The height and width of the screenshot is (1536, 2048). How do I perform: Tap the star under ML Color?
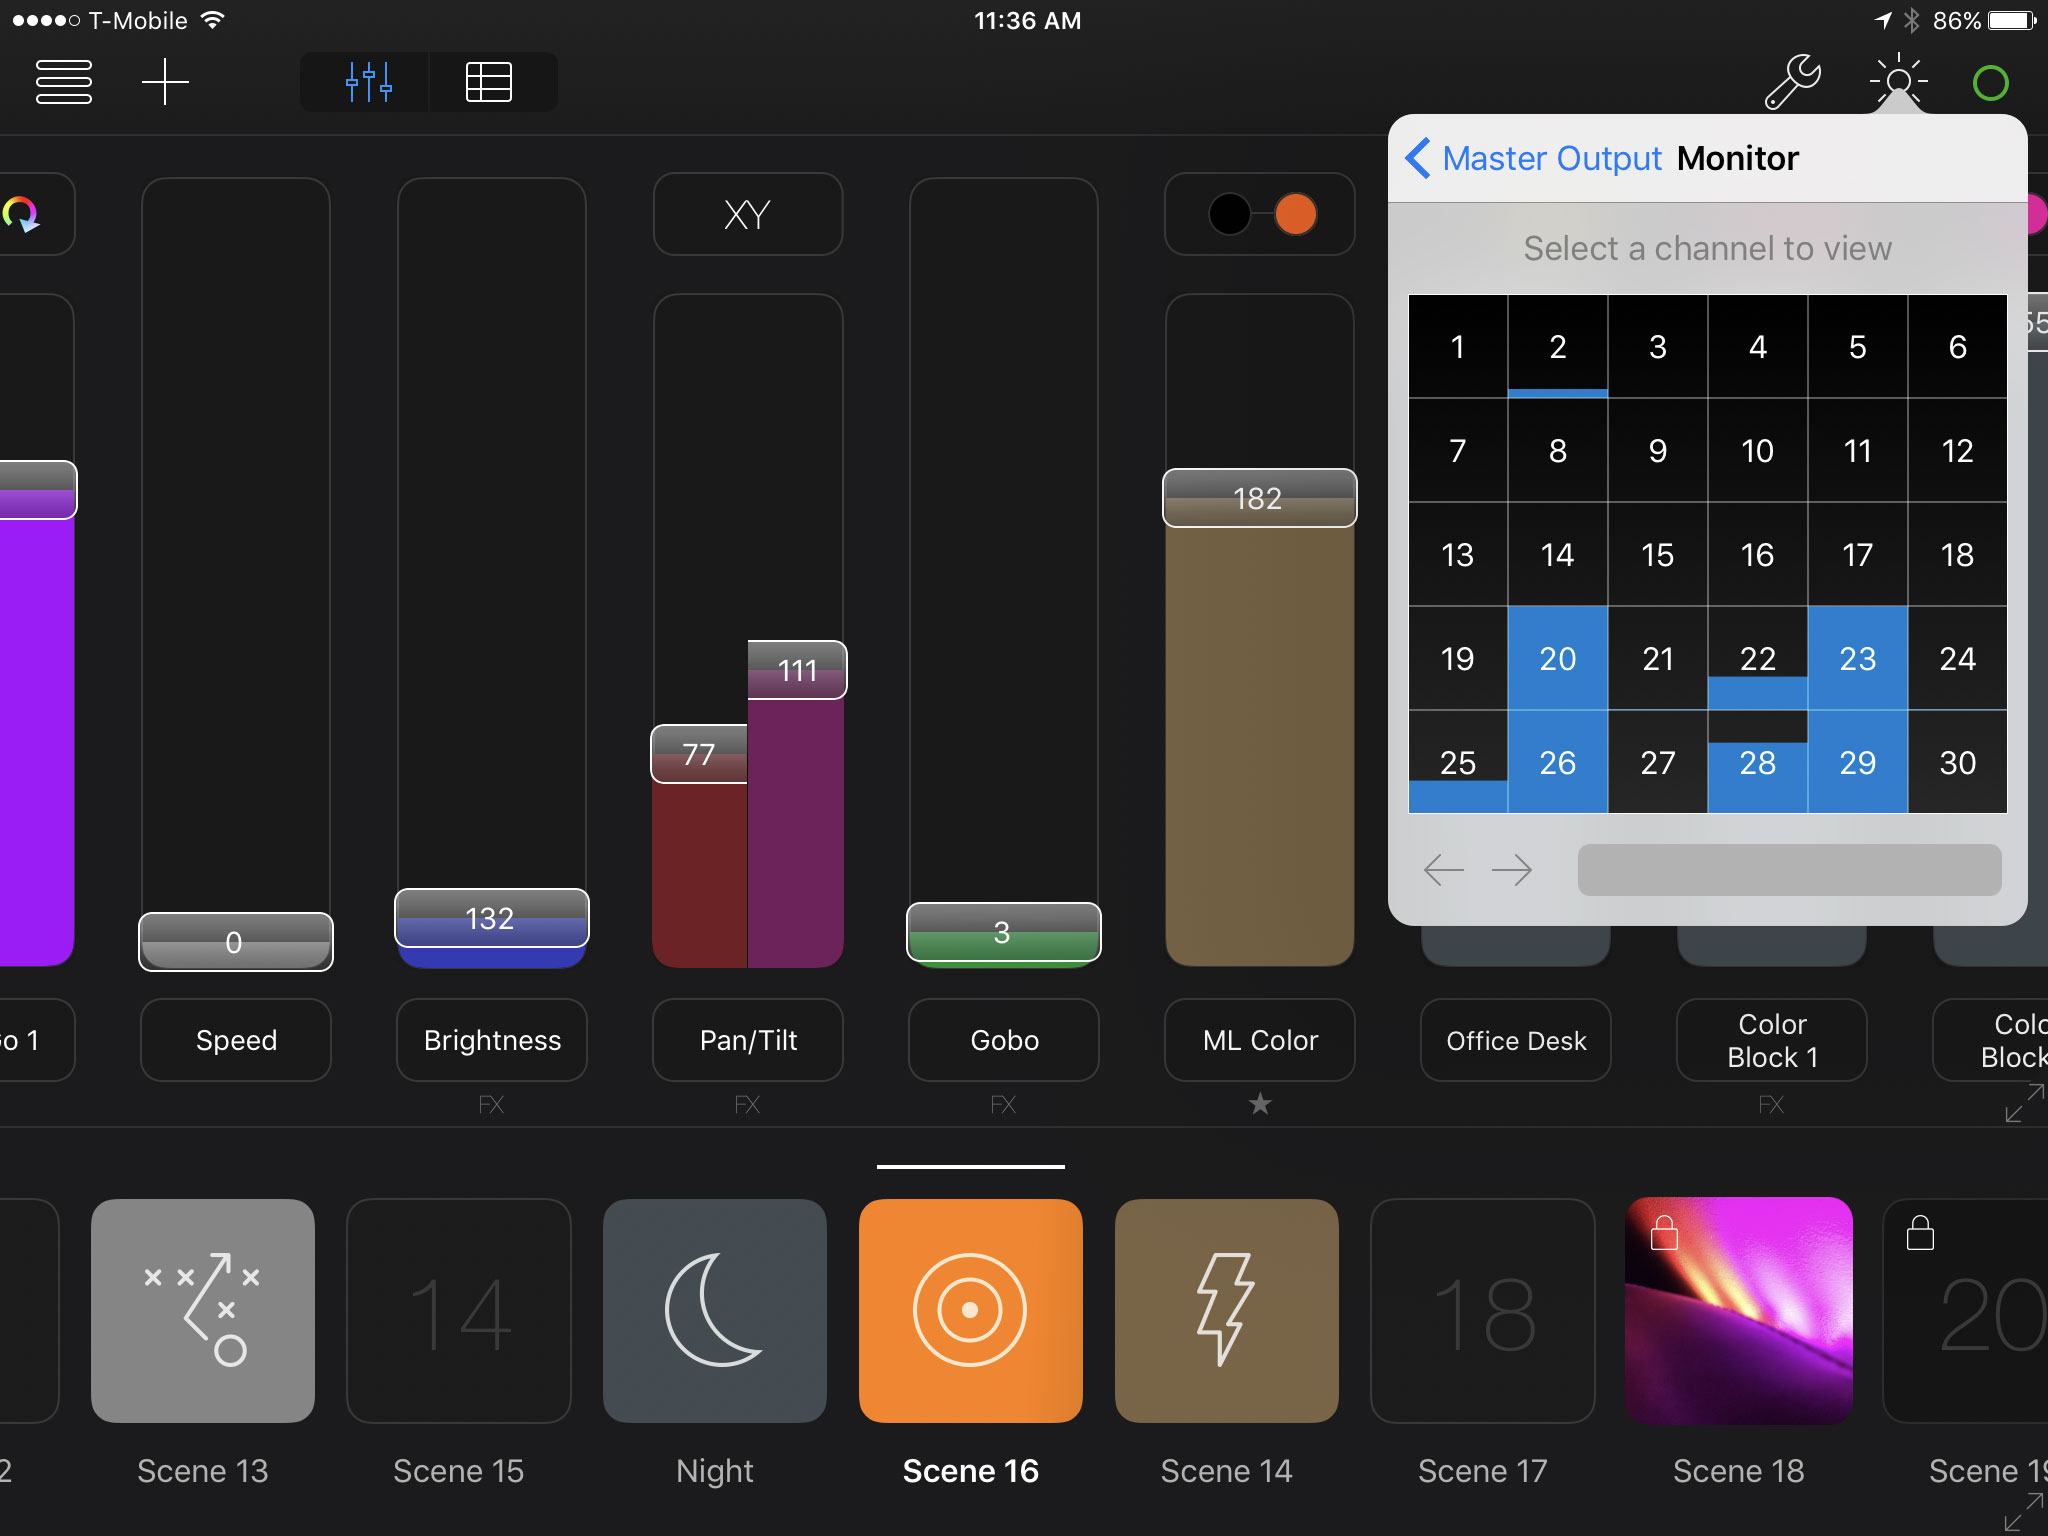coord(1260,1103)
